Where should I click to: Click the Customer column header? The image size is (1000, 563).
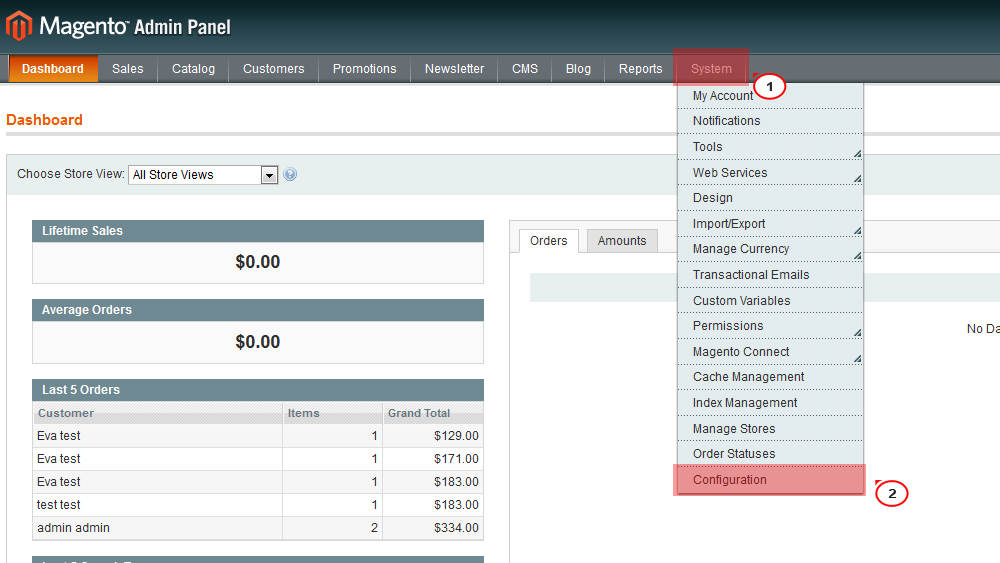pyautogui.click(x=158, y=413)
